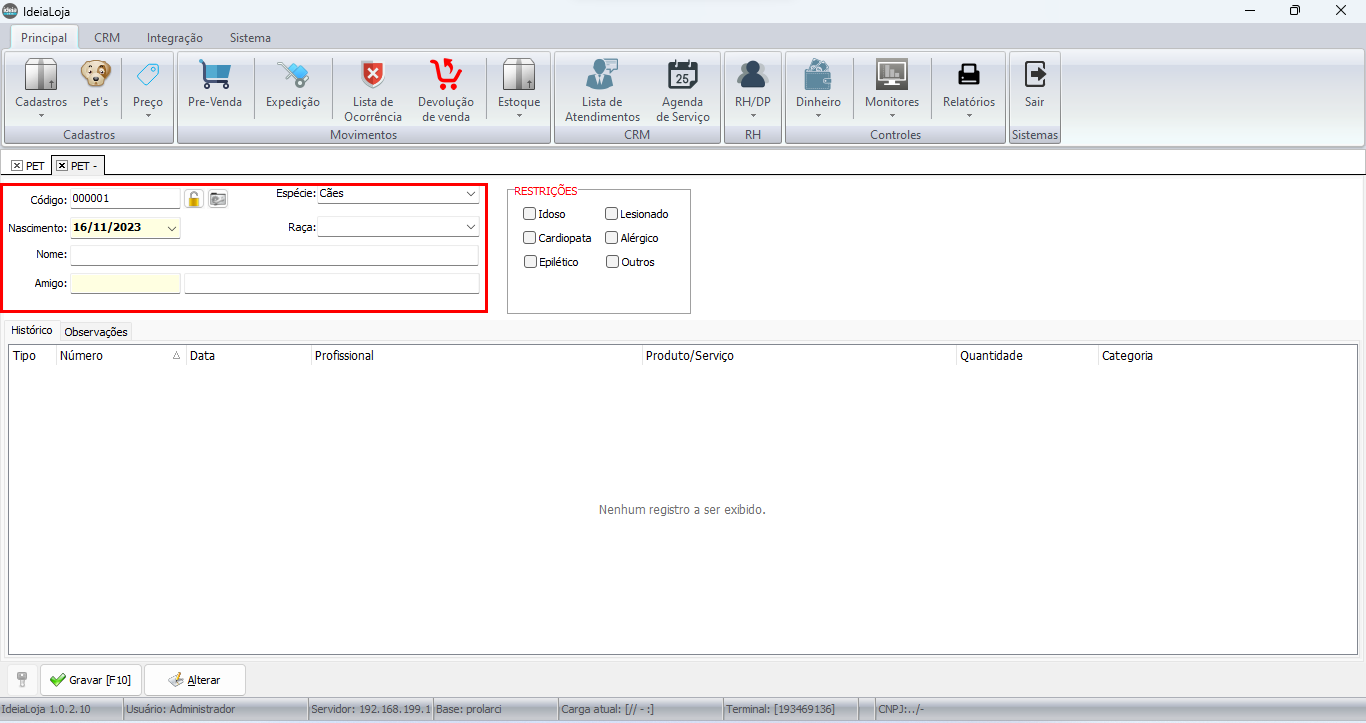Open the Raça combo box
This screenshot has width=1366, height=723.
coord(470,227)
